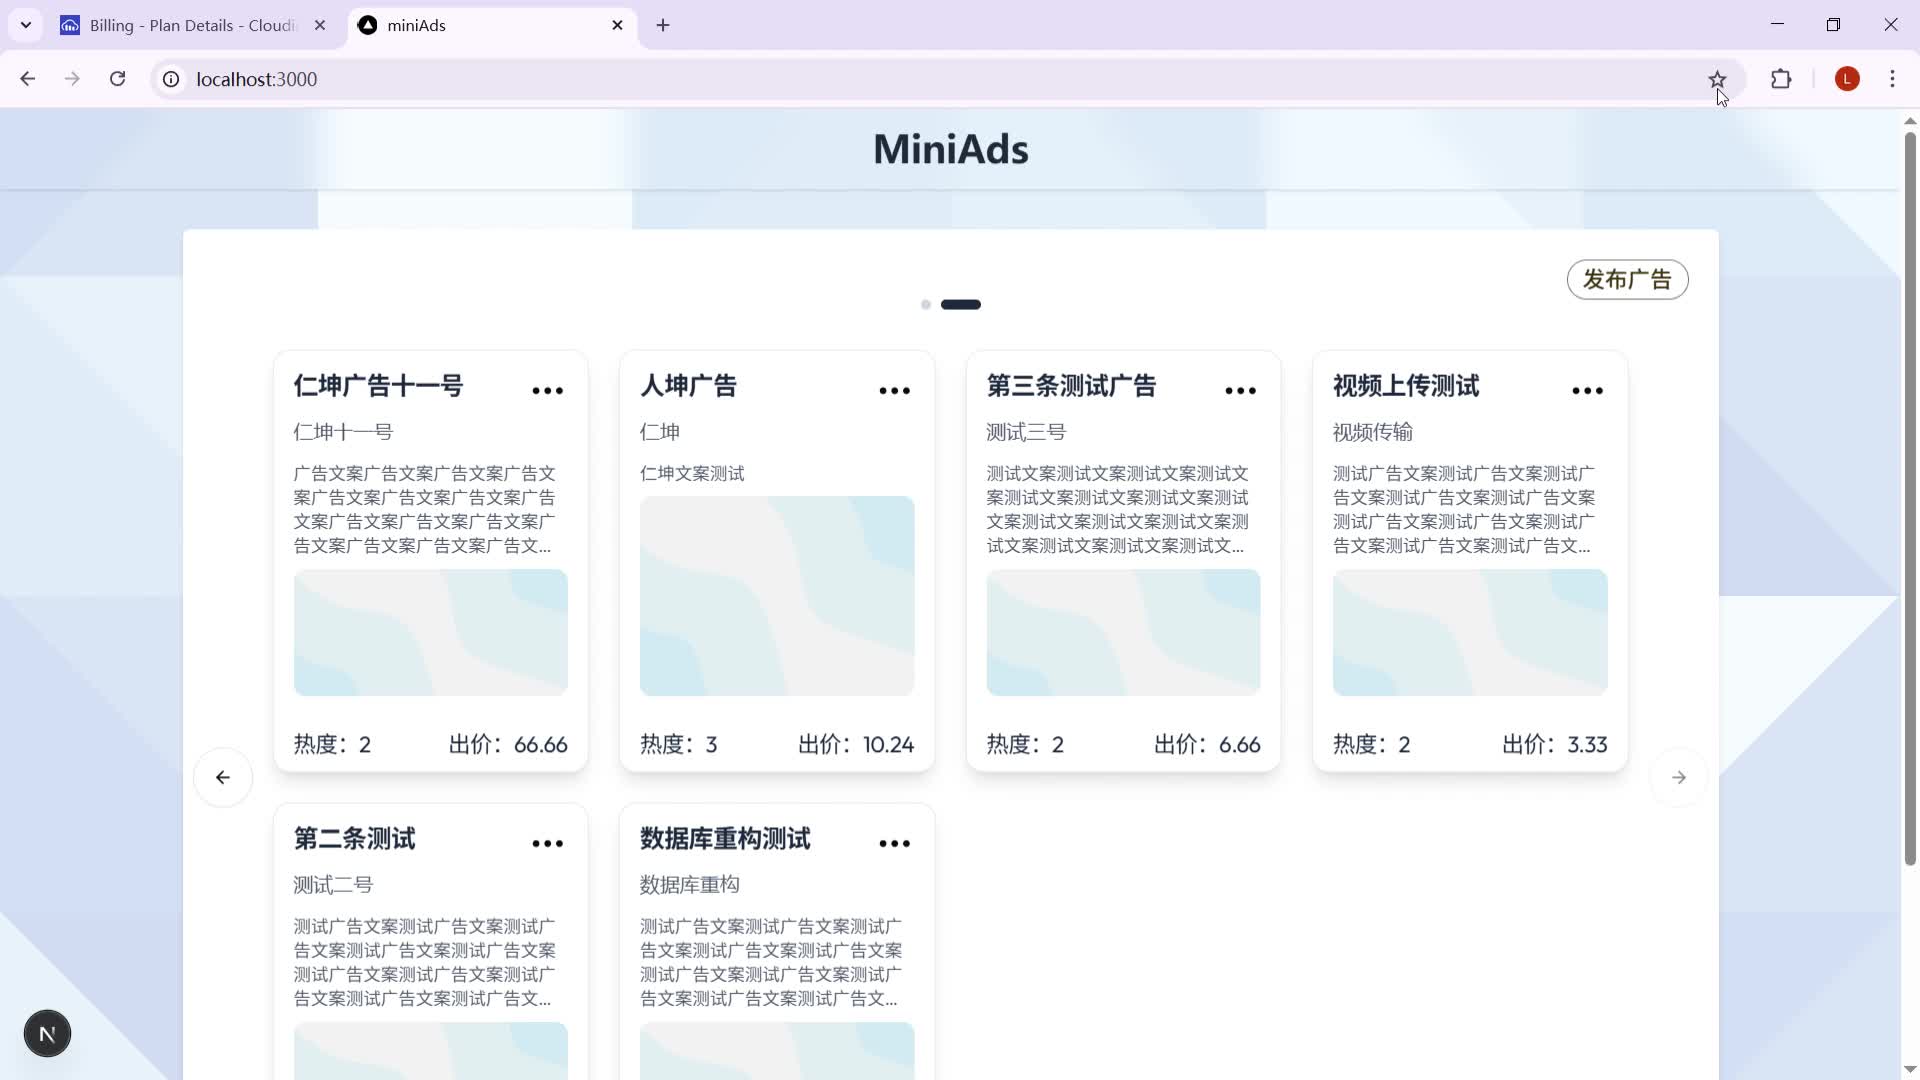Restore down the Chrome window
This screenshot has height=1080, width=1920.
pyautogui.click(x=1833, y=25)
